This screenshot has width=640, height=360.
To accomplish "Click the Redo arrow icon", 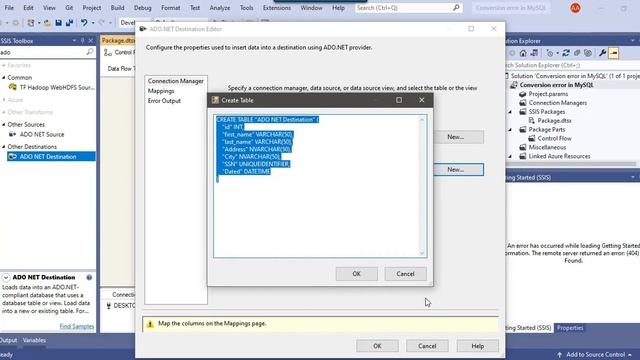I will pos(102,23).
